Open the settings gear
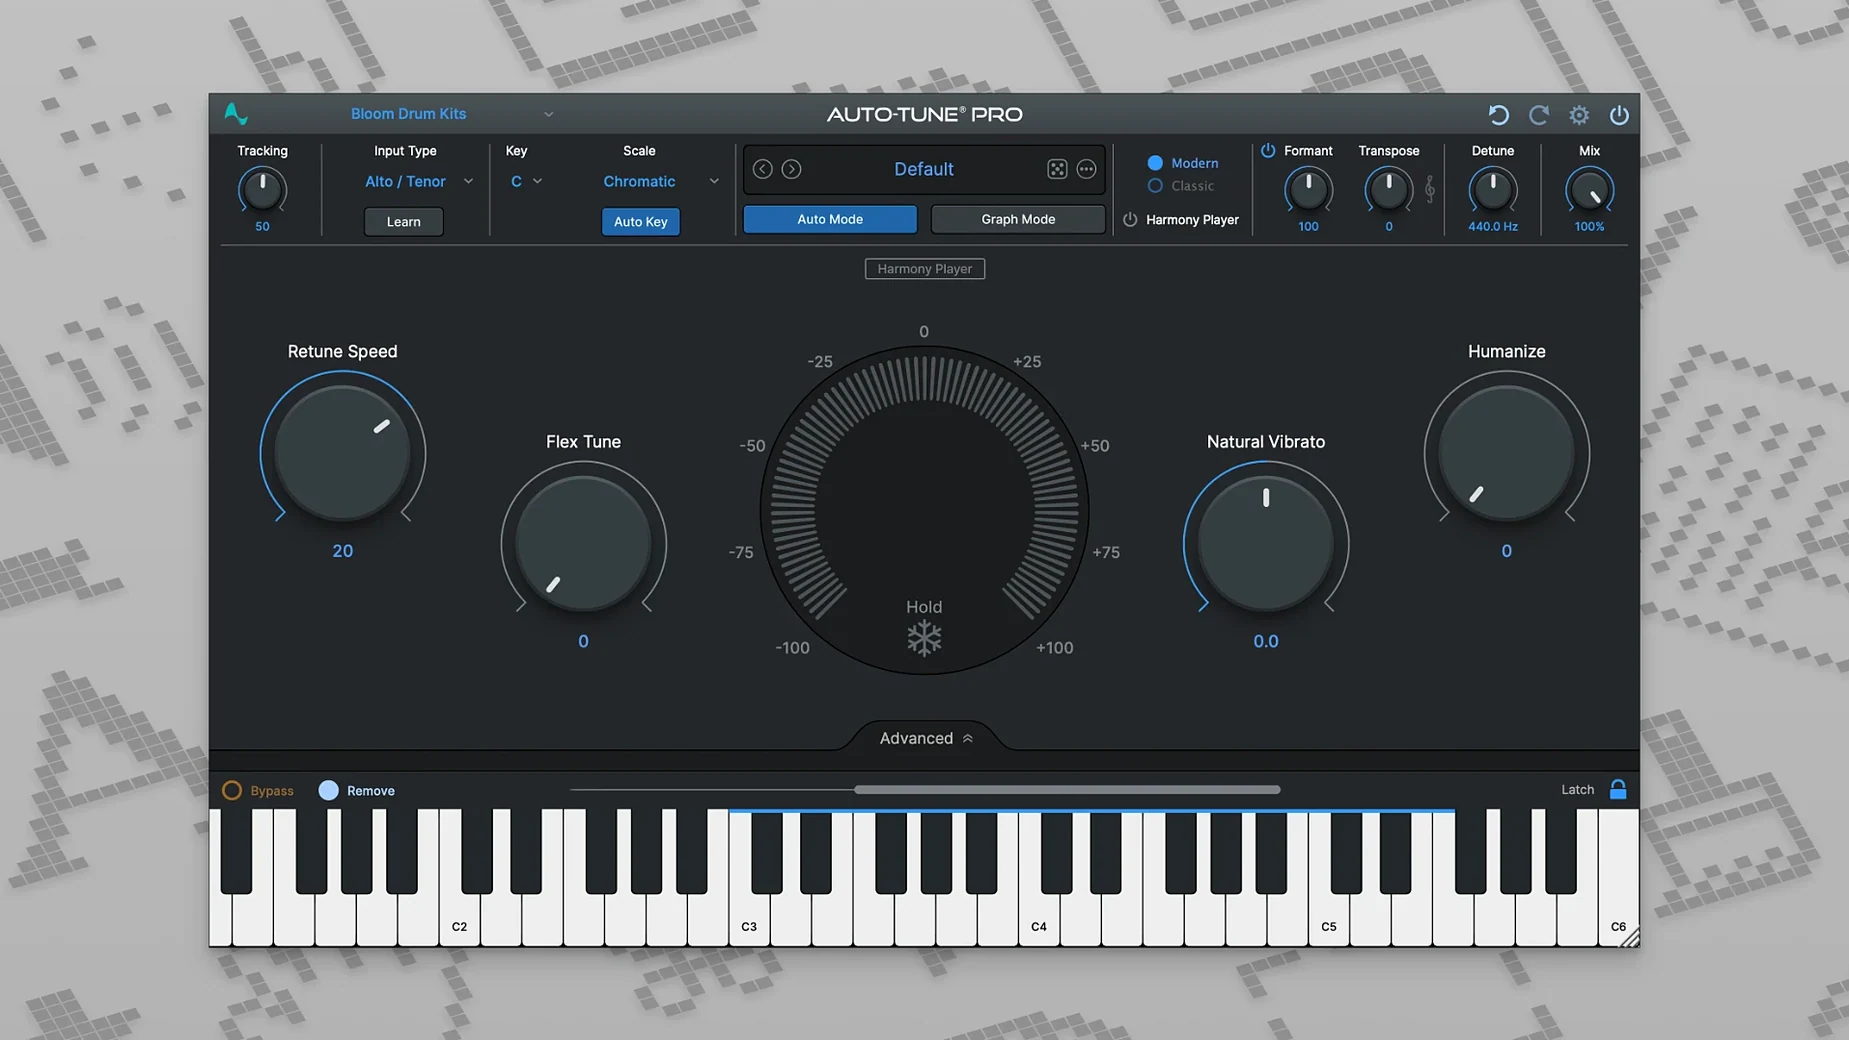The image size is (1849, 1040). [1579, 115]
